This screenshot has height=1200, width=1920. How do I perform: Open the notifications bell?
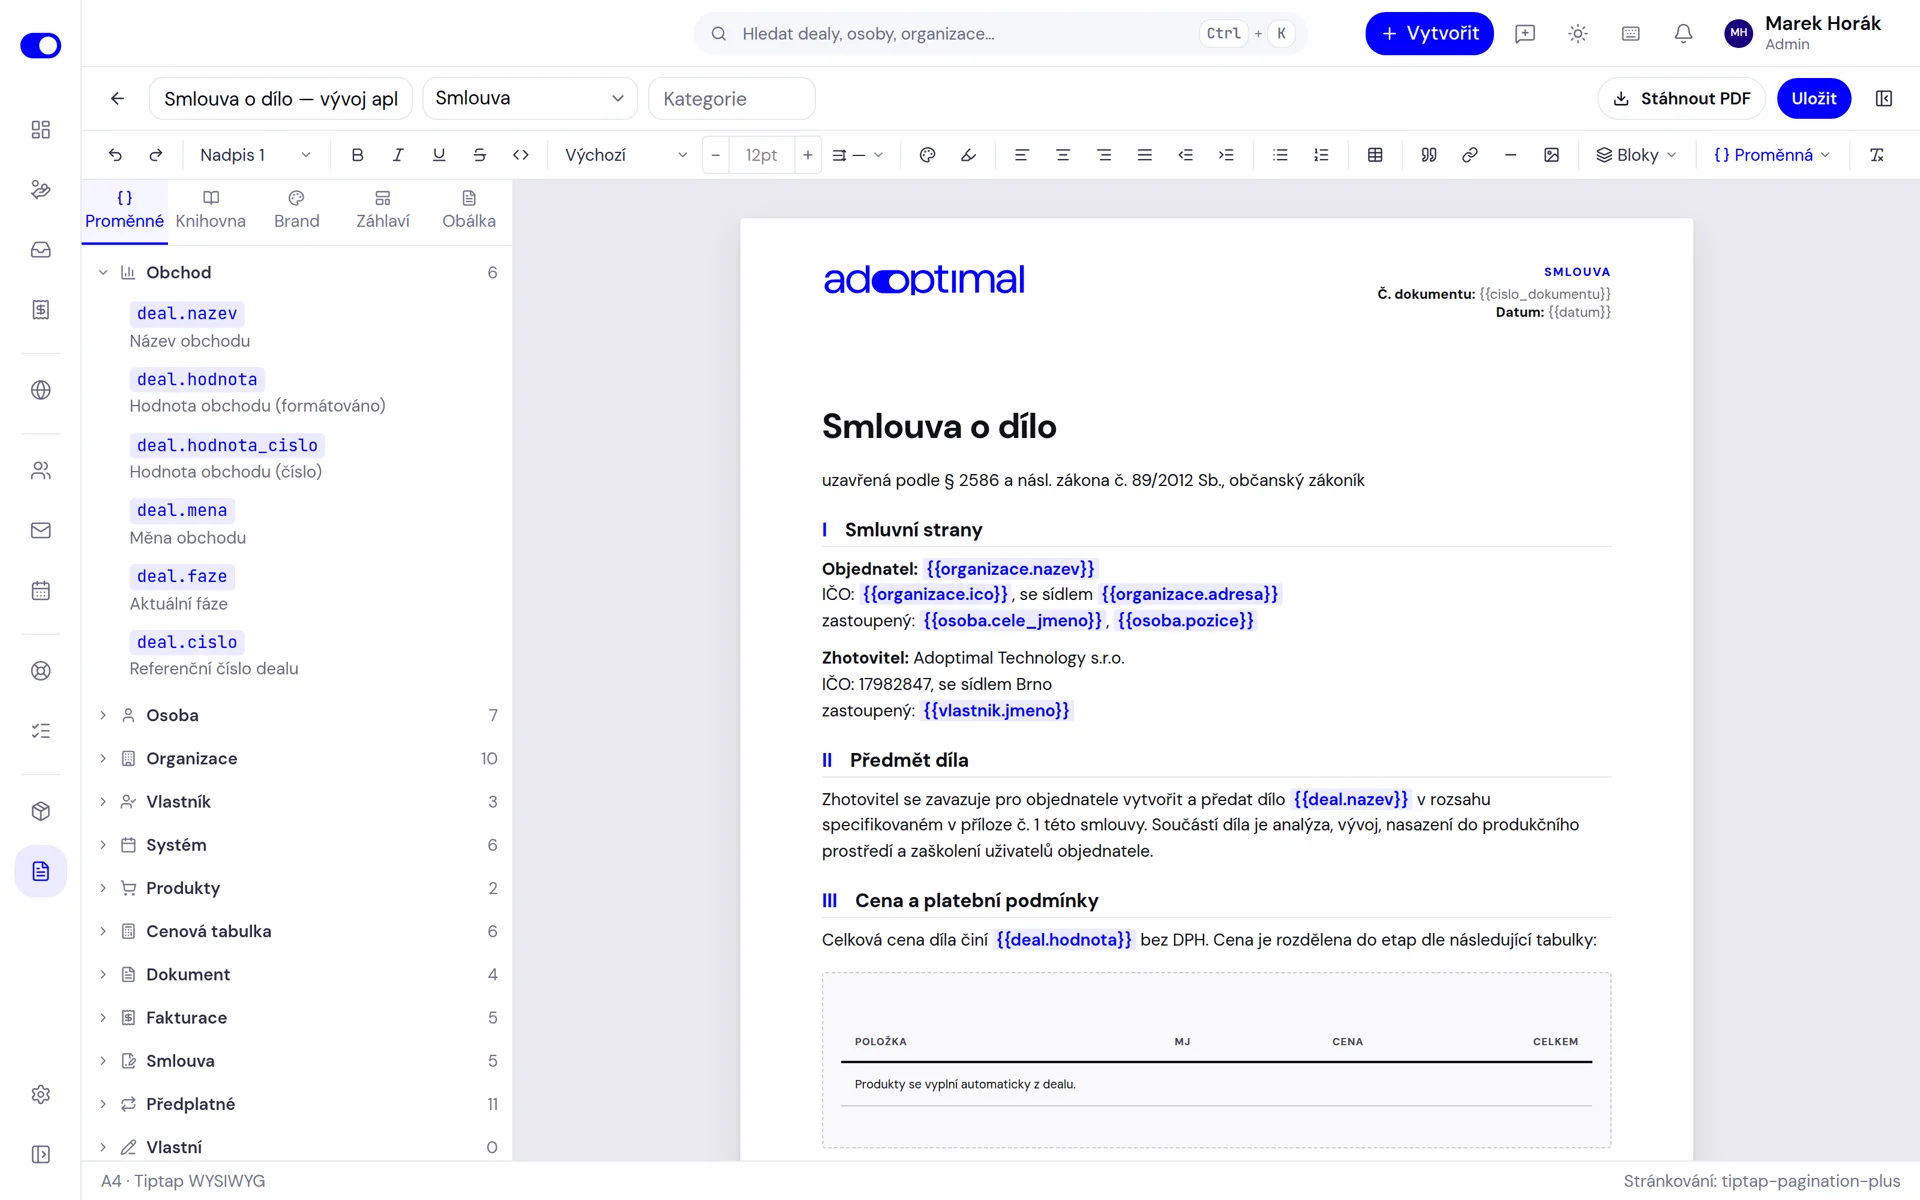[1683, 33]
